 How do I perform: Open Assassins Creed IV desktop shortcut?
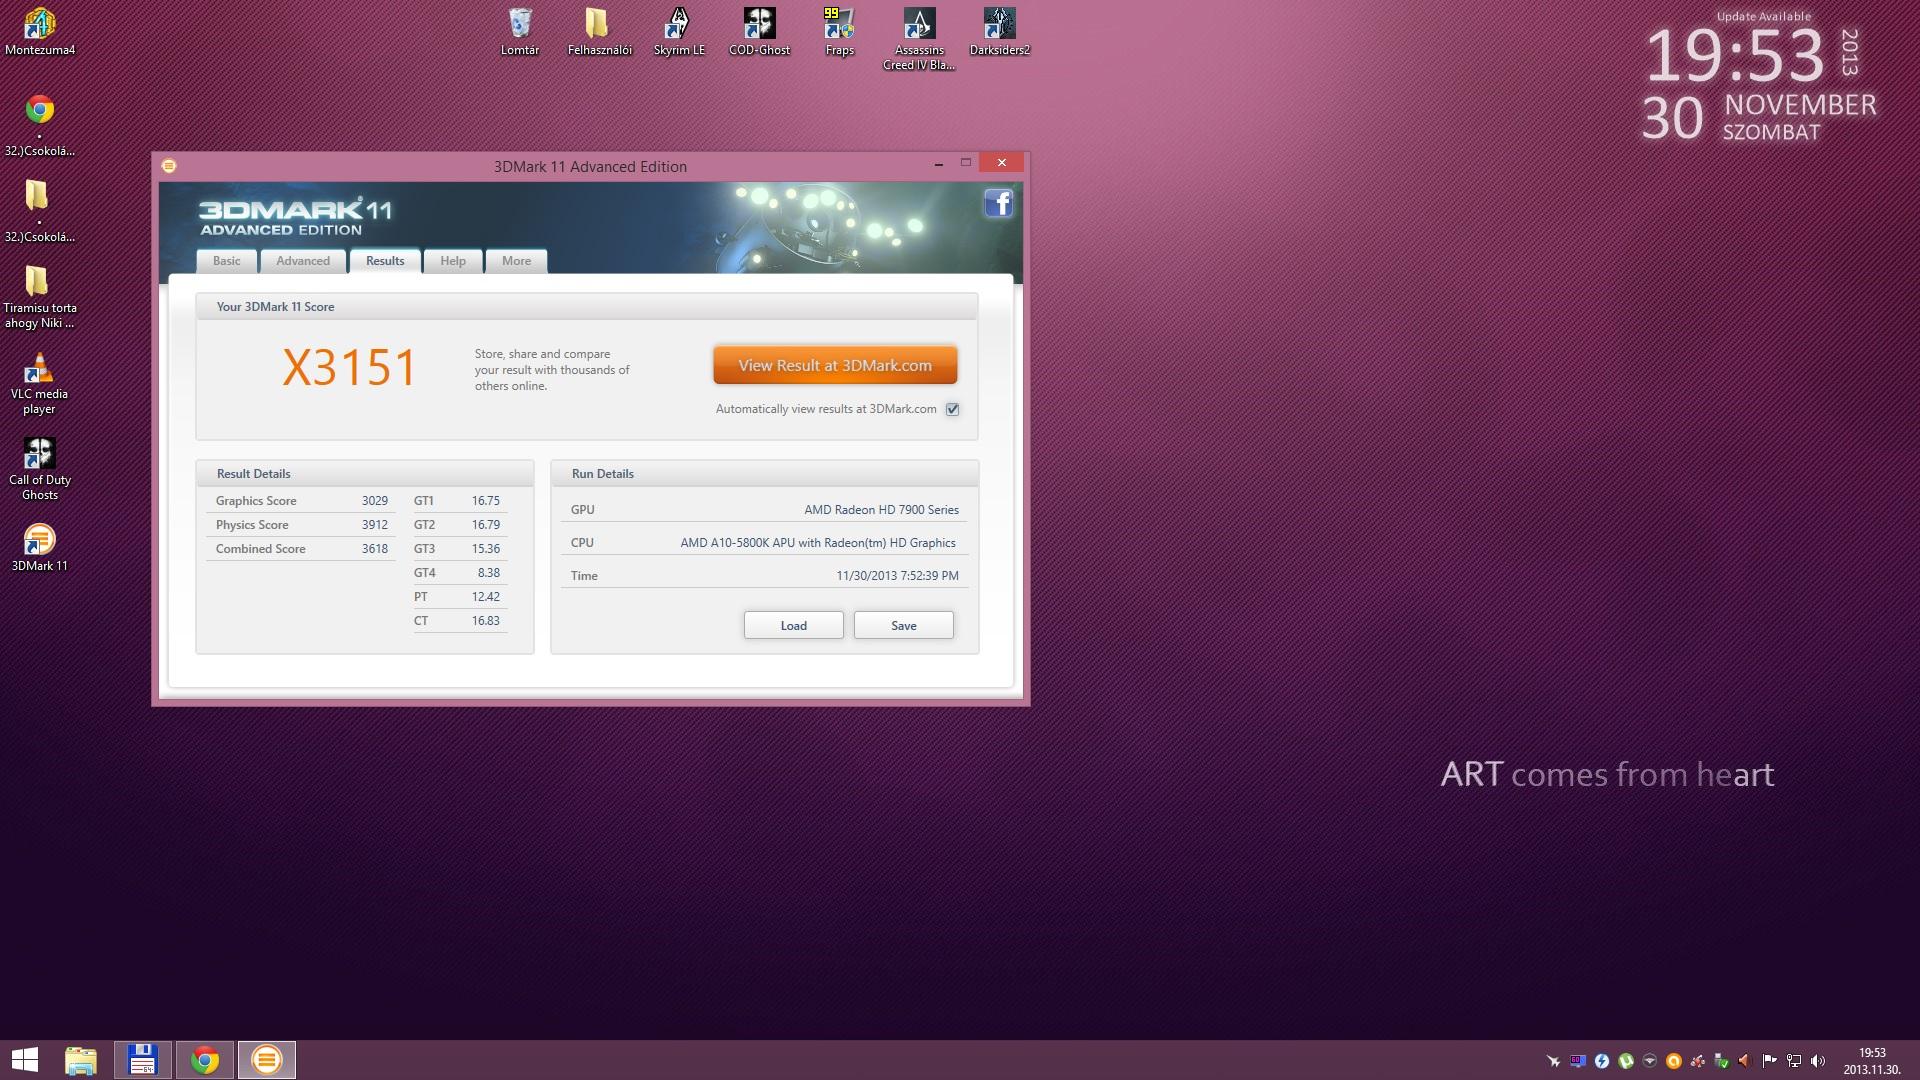(919, 25)
